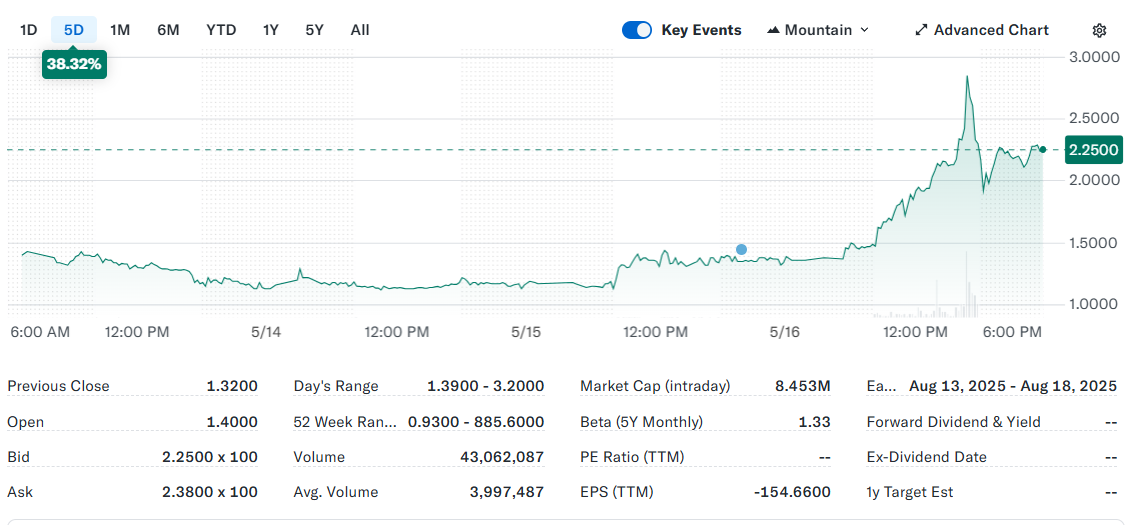1144x525 pixels.
Task: Select the 1D time range
Action: pyautogui.click(x=29, y=30)
